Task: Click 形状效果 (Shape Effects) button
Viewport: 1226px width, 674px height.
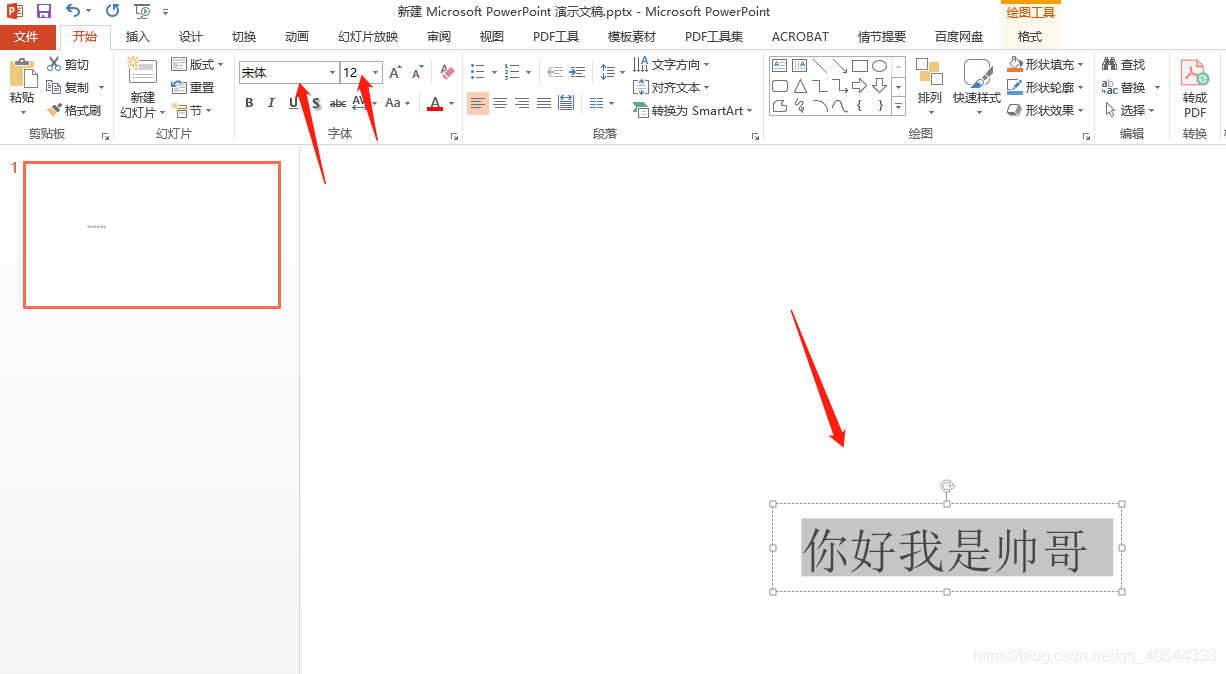Action: (x=1046, y=110)
